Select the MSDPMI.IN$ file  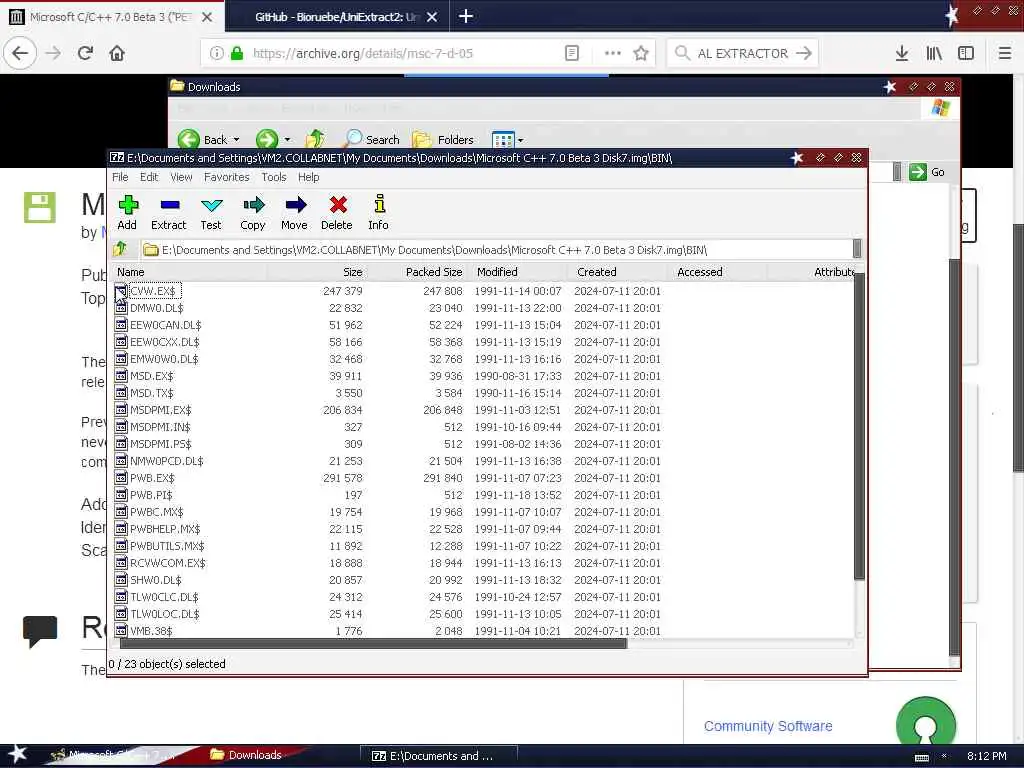click(x=160, y=426)
